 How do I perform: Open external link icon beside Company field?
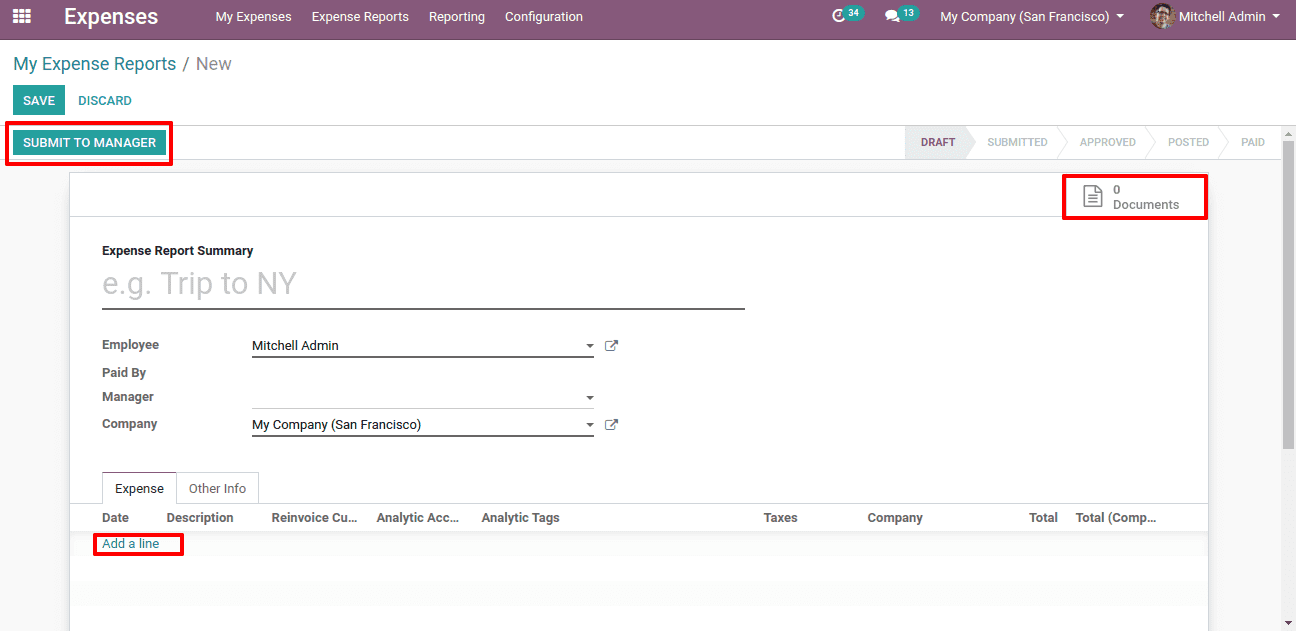(x=612, y=425)
